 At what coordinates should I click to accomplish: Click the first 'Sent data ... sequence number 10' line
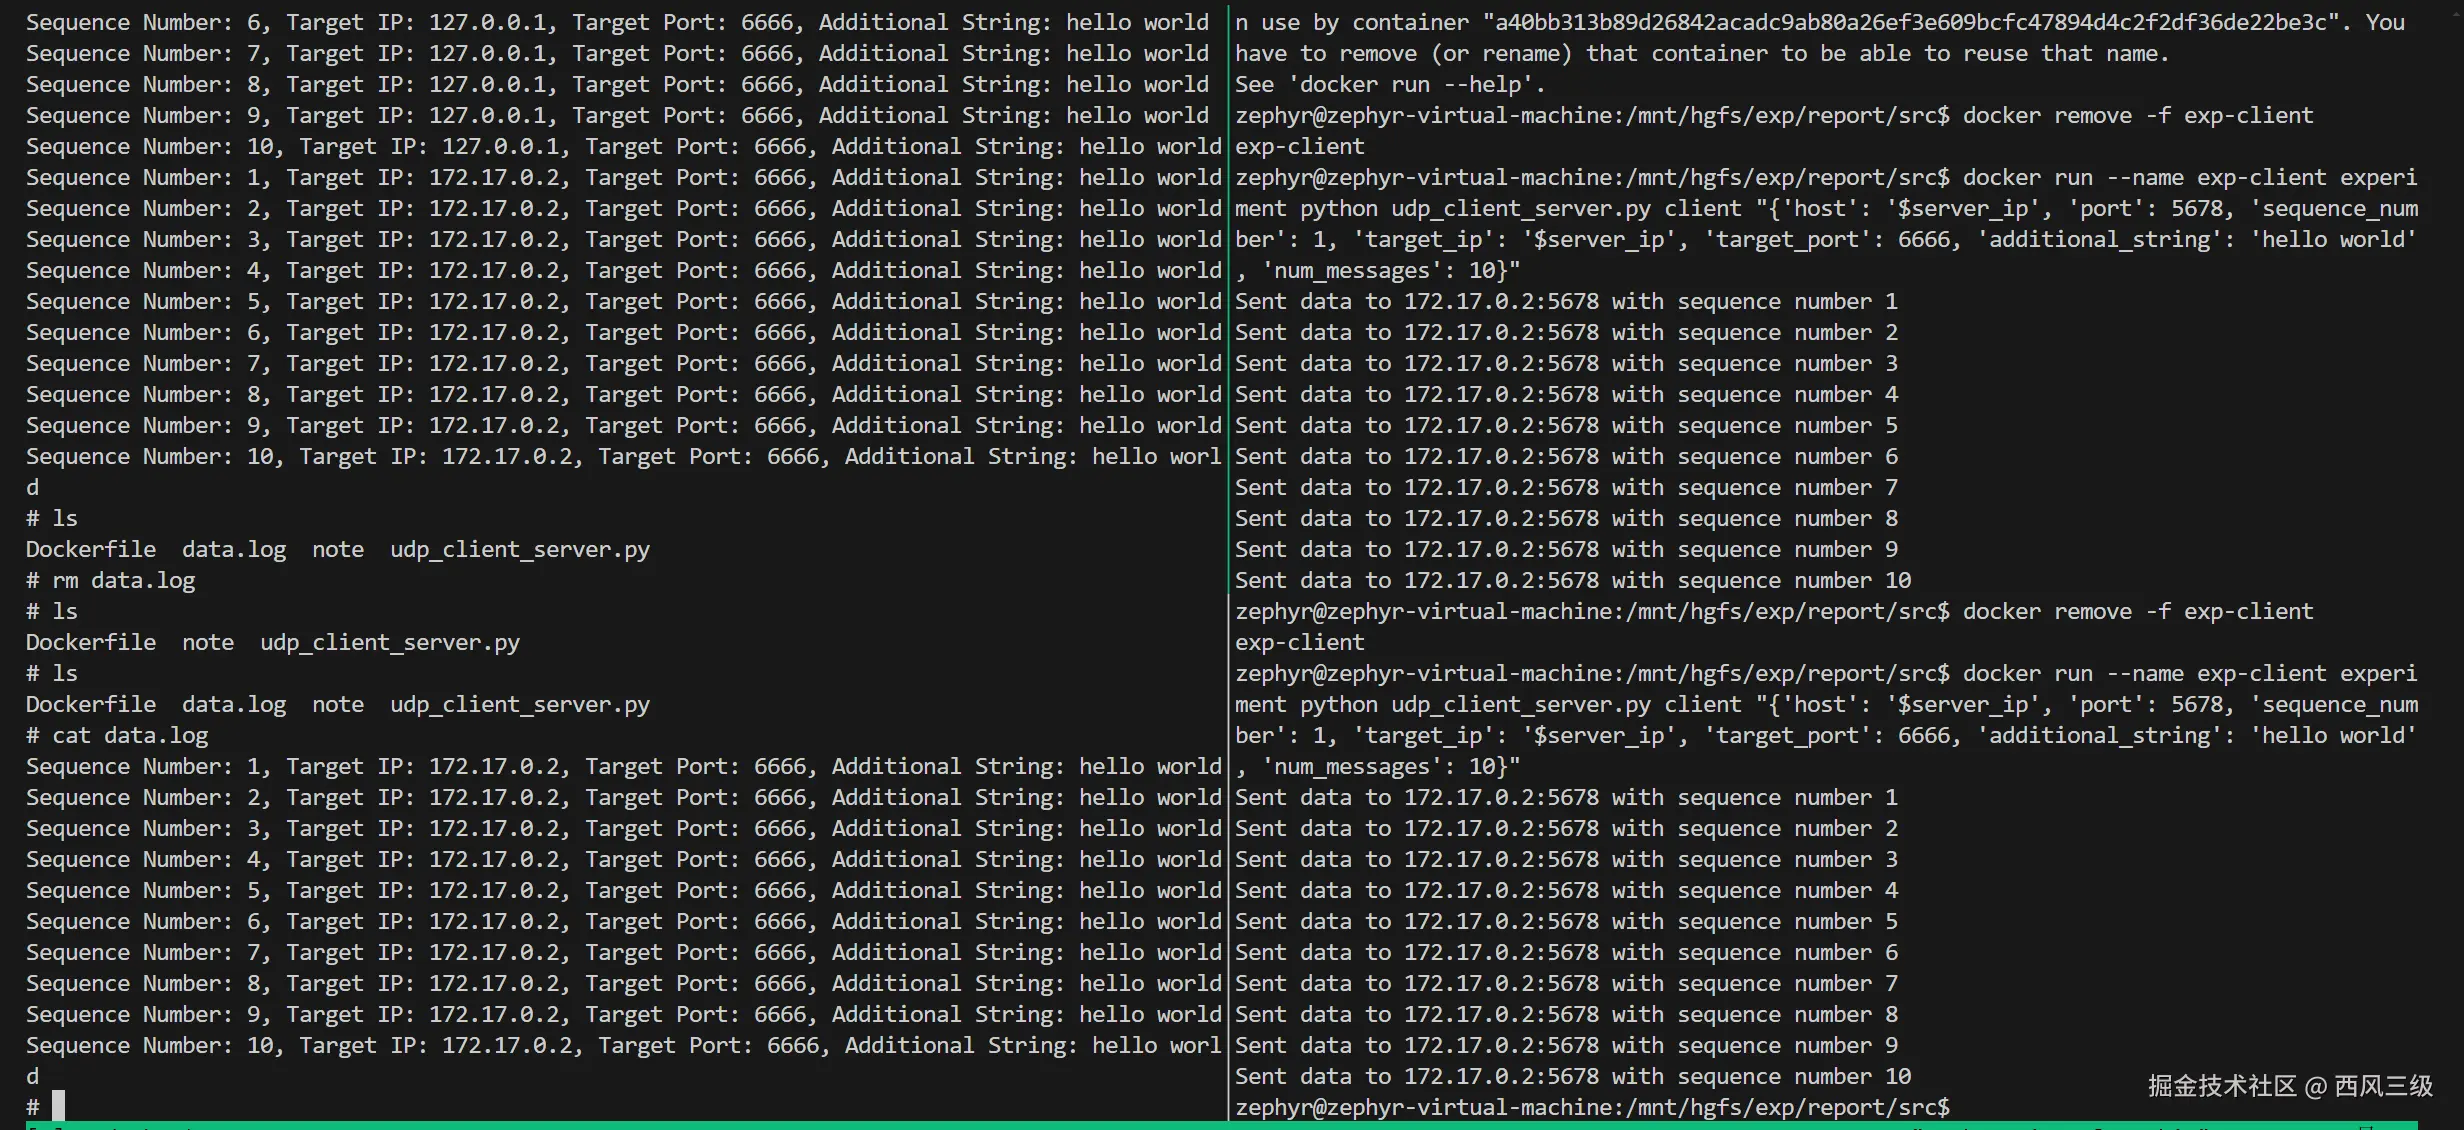tap(1572, 580)
